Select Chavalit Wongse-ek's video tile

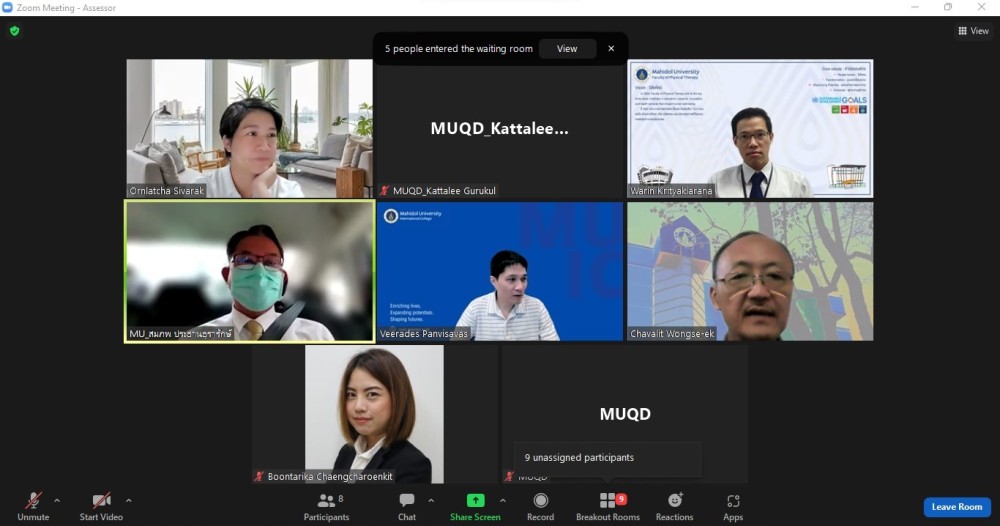pyautogui.click(x=750, y=271)
